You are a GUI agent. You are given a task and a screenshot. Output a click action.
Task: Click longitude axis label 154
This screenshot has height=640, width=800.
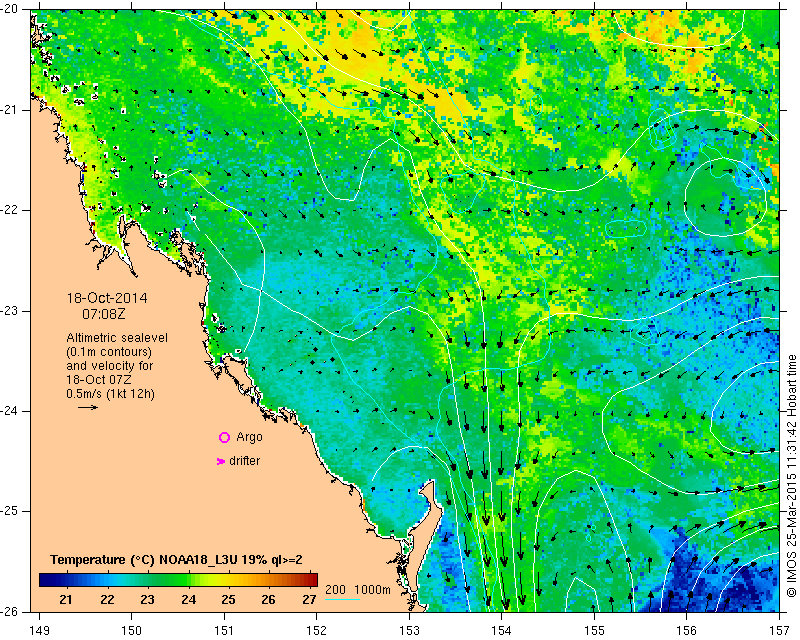(502, 631)
